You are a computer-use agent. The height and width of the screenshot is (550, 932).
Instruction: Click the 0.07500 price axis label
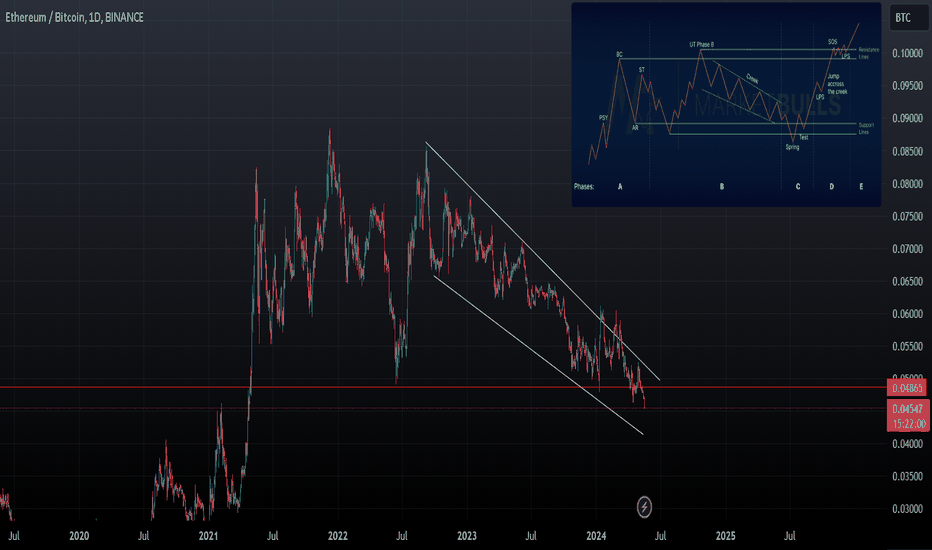(x=907, y=216)
